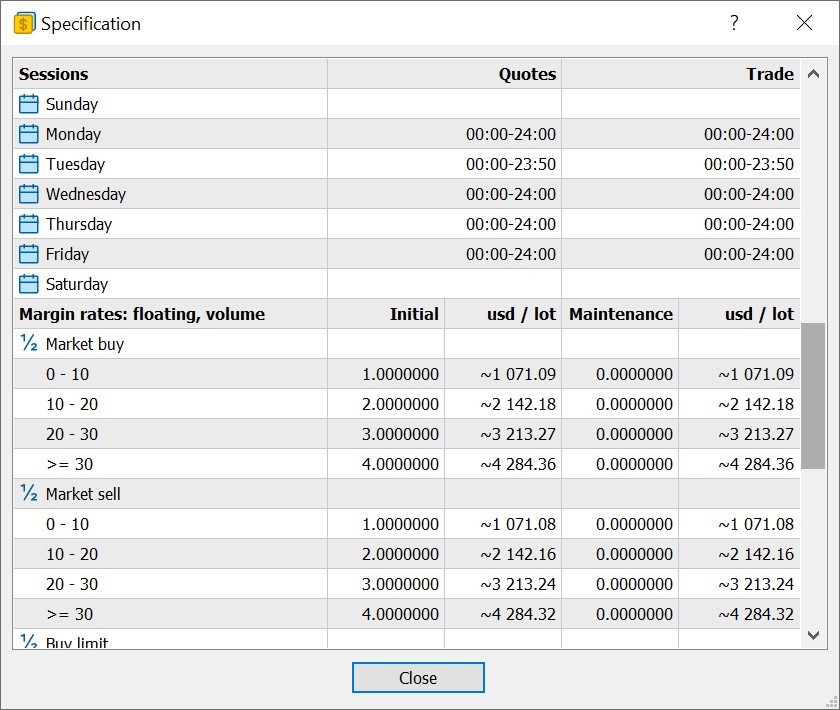Click the Saturday calendar icon
The image size is (840, 710).
pyautogui.click(x=29, y=284)
